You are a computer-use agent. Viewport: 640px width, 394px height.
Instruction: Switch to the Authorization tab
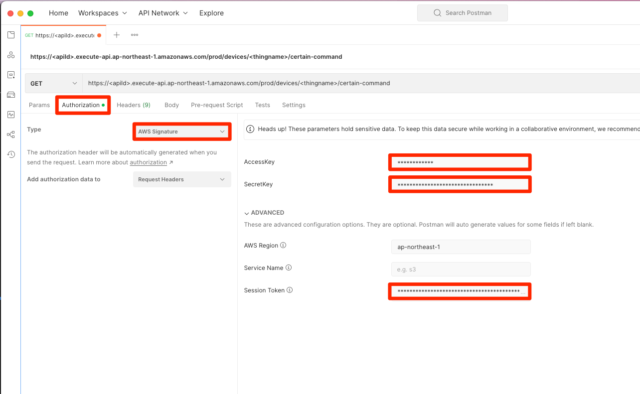tap(83, 105)
